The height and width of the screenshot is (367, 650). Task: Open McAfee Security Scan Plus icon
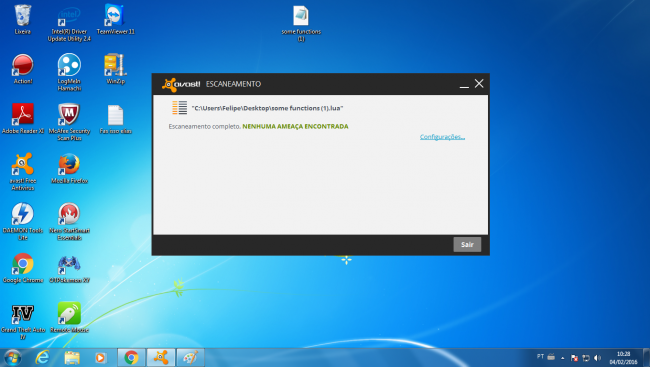tap(69, 122)
